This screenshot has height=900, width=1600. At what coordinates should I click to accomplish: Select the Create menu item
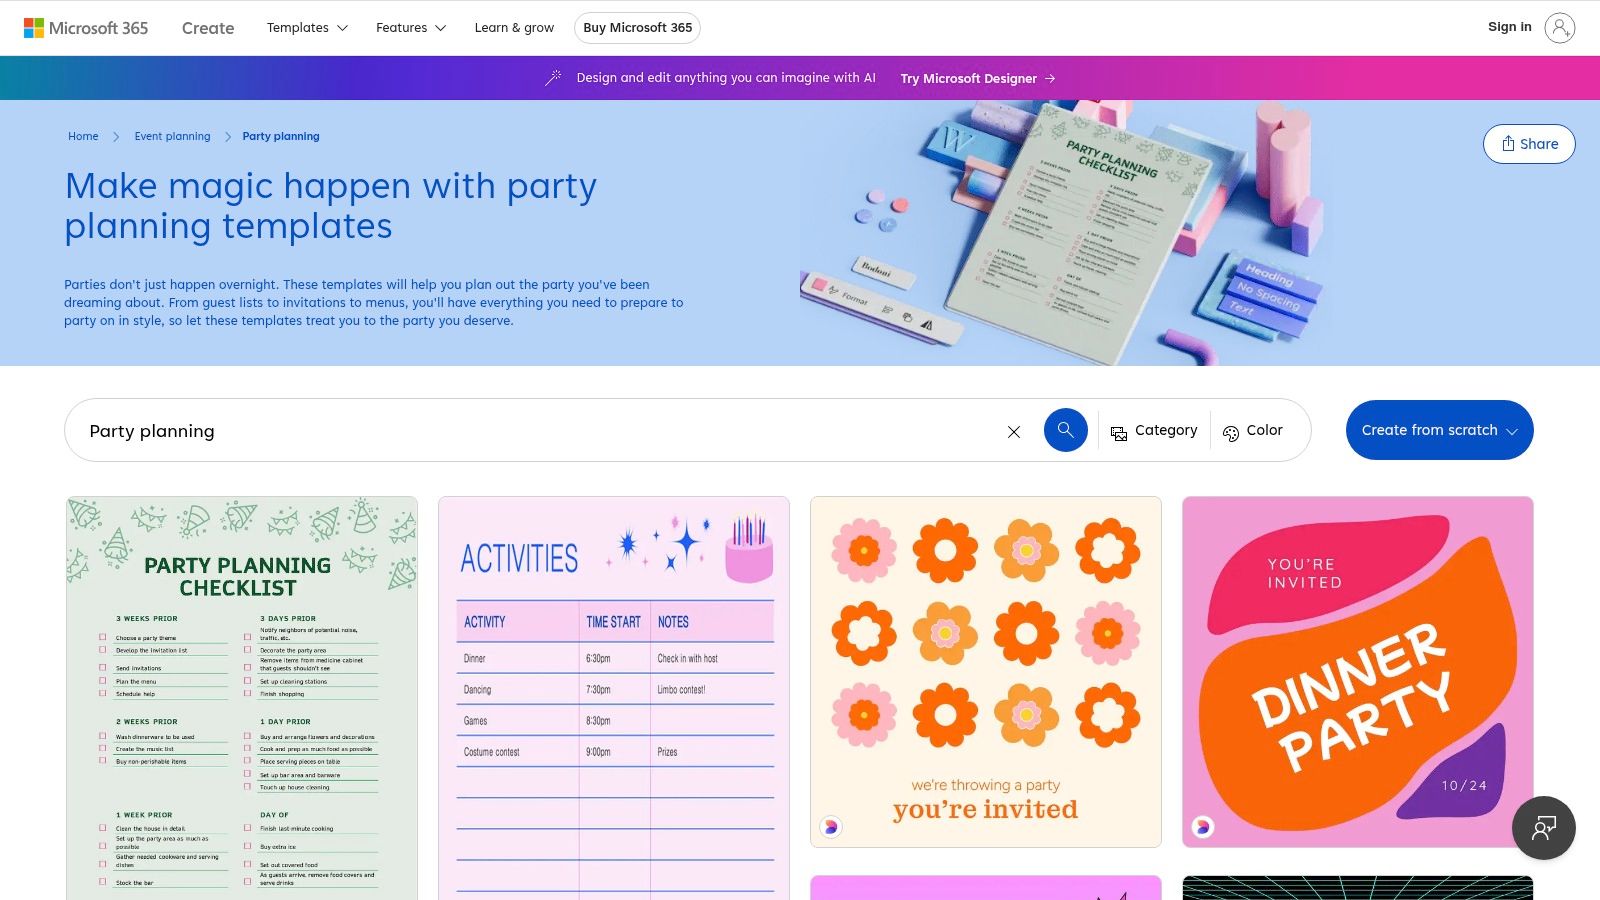point(207,27)
